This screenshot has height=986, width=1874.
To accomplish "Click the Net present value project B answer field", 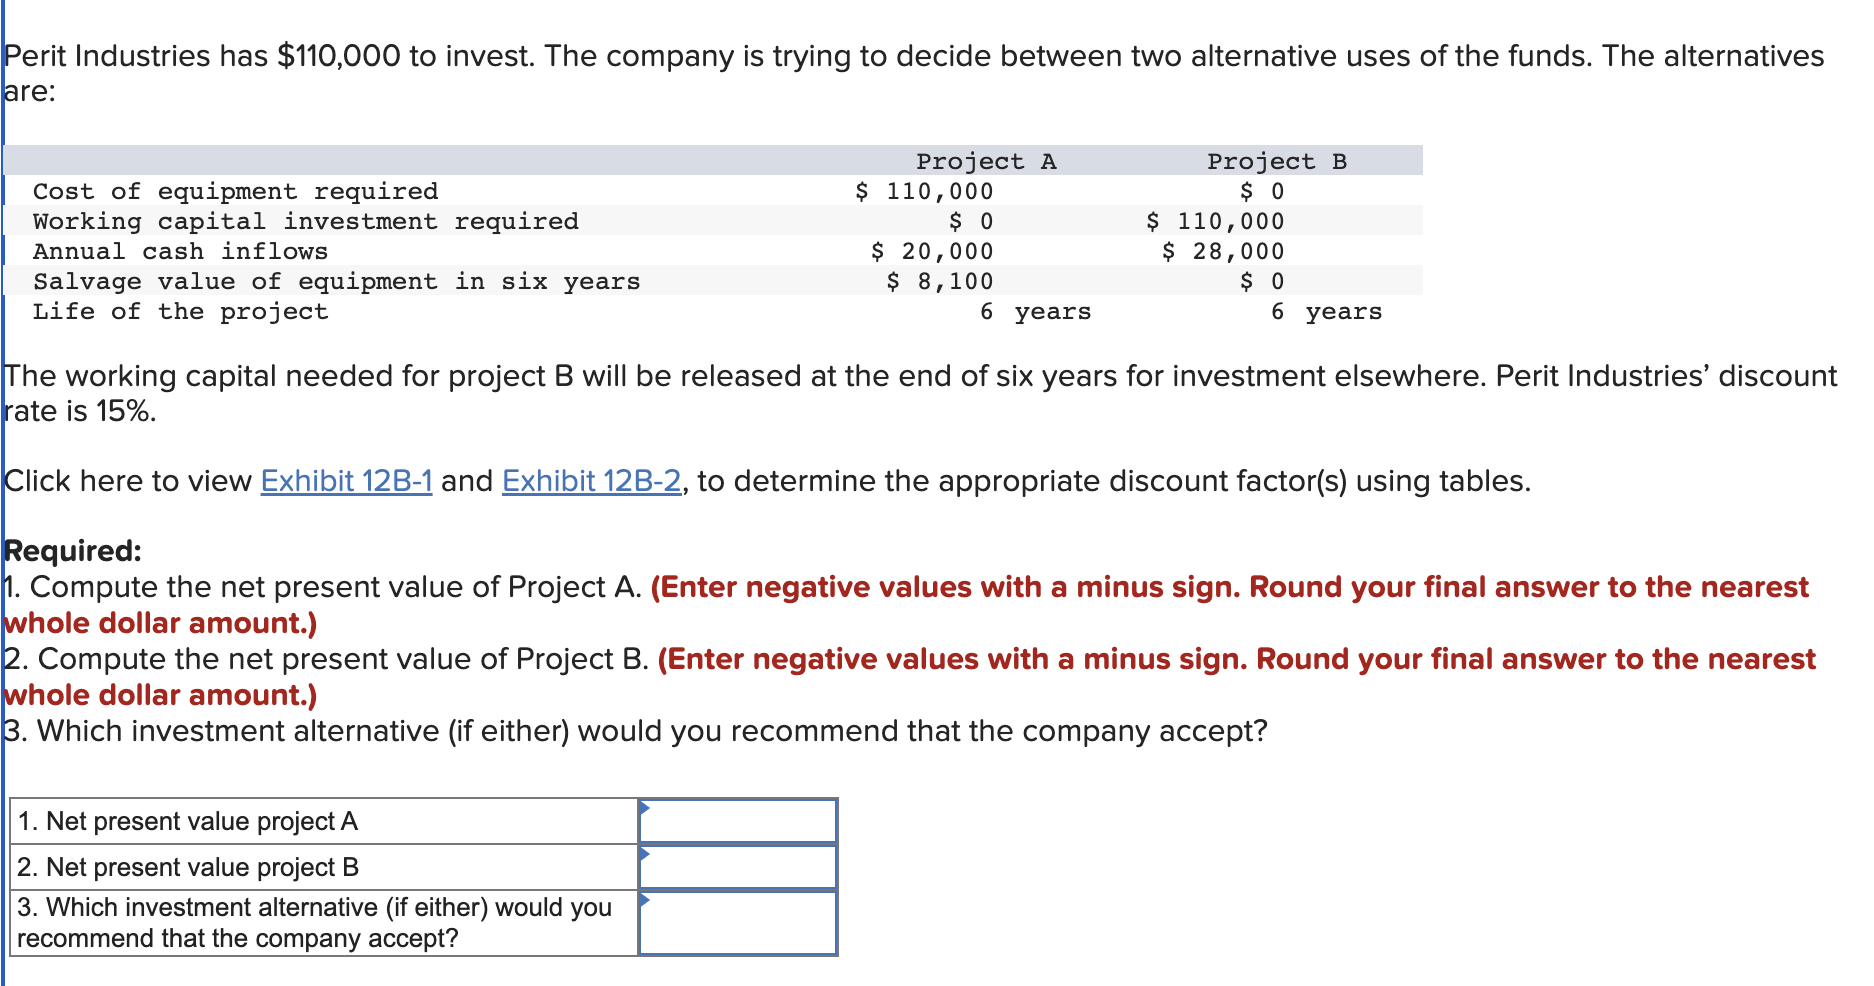I will (x=738, y=867).
